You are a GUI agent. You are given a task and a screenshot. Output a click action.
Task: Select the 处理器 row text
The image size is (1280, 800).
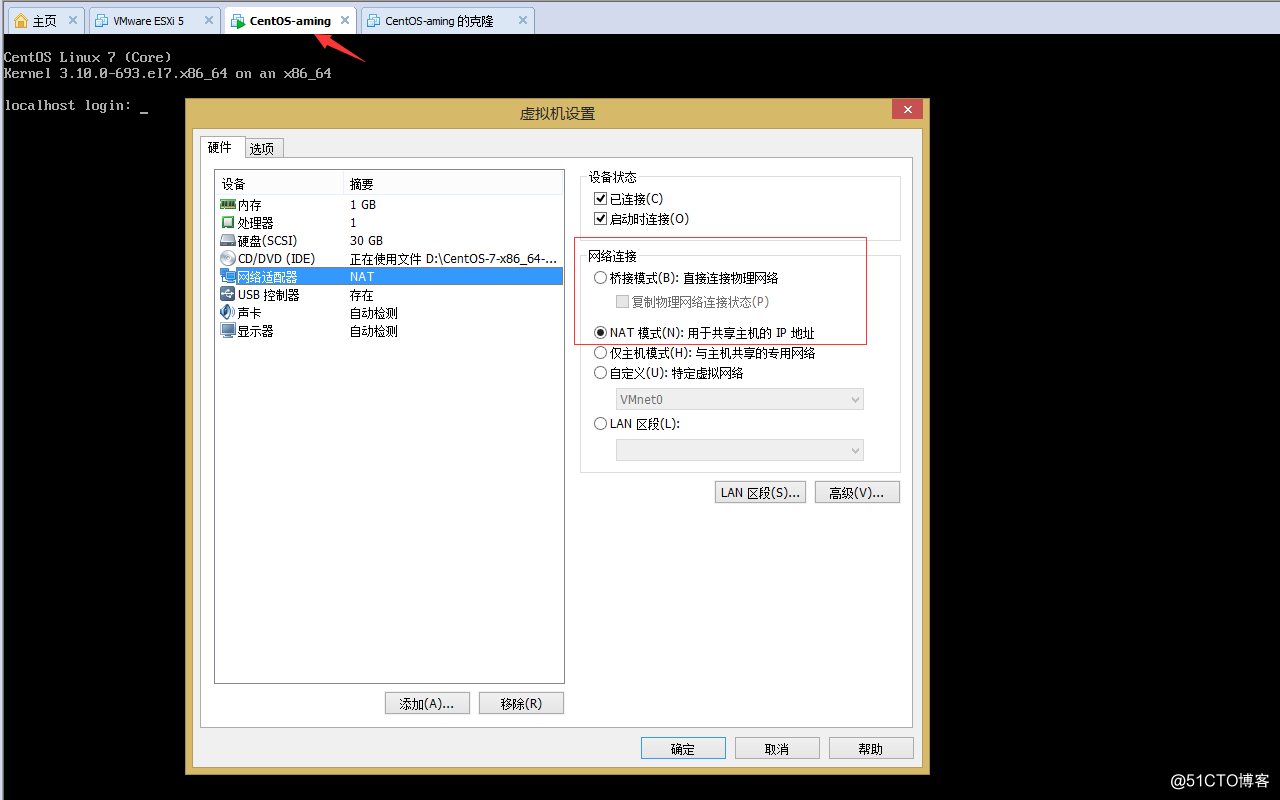tap(256, 222)
